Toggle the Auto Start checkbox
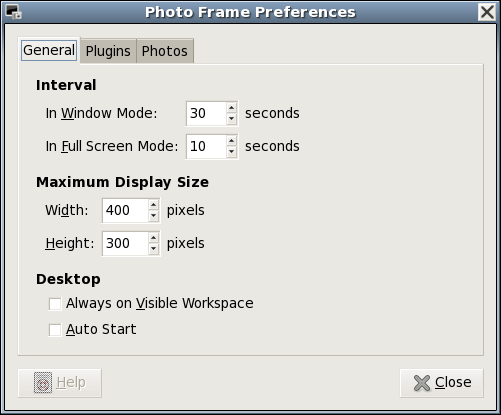The width and height of the screenshot is (501, 415). 55,330
